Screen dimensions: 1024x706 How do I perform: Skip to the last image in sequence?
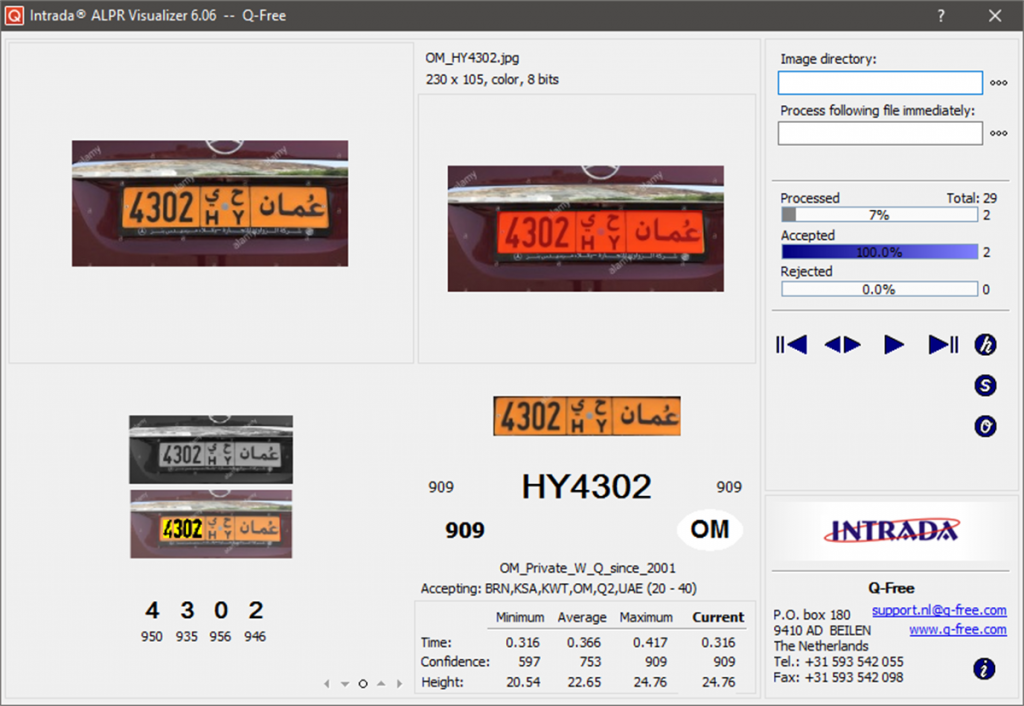click(x=943, y=345)
